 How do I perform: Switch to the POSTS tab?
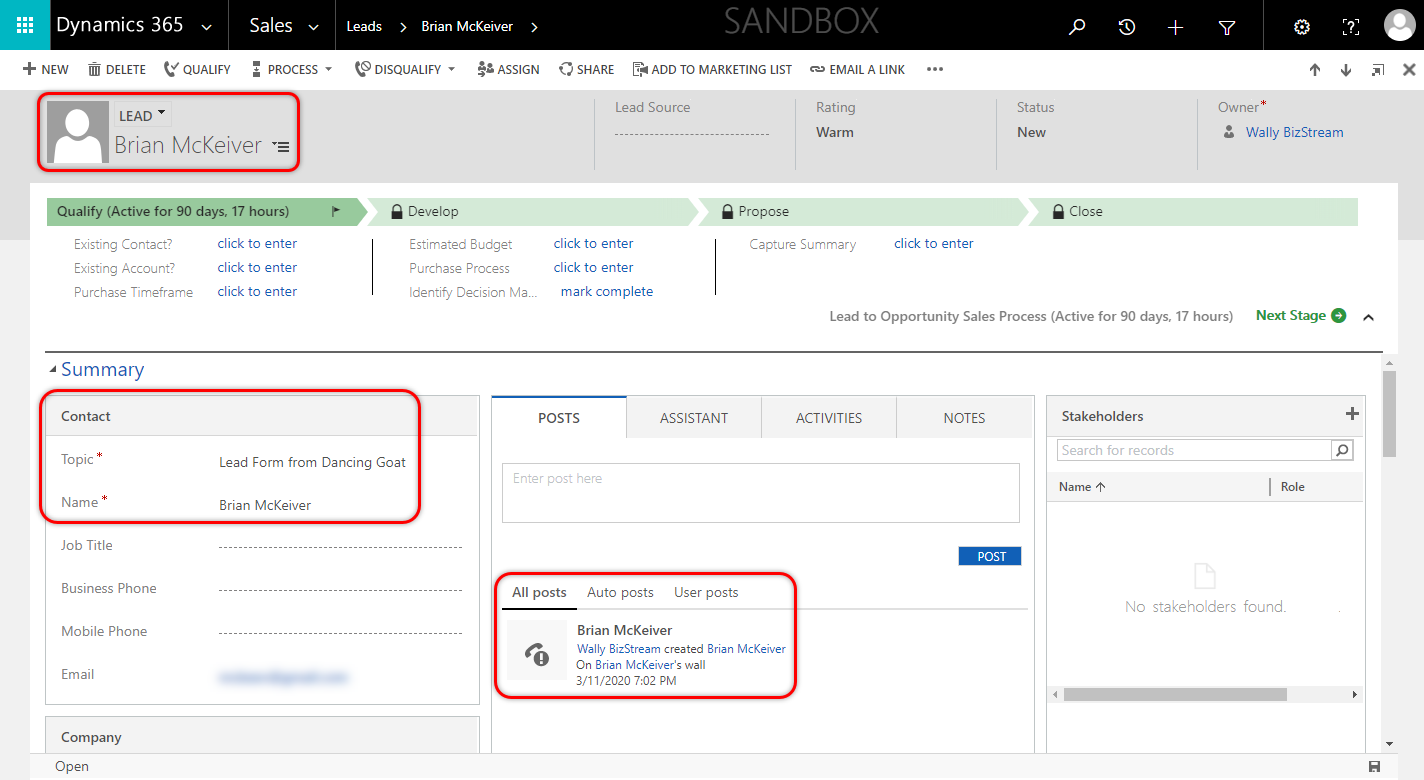[x=559, y=418]
